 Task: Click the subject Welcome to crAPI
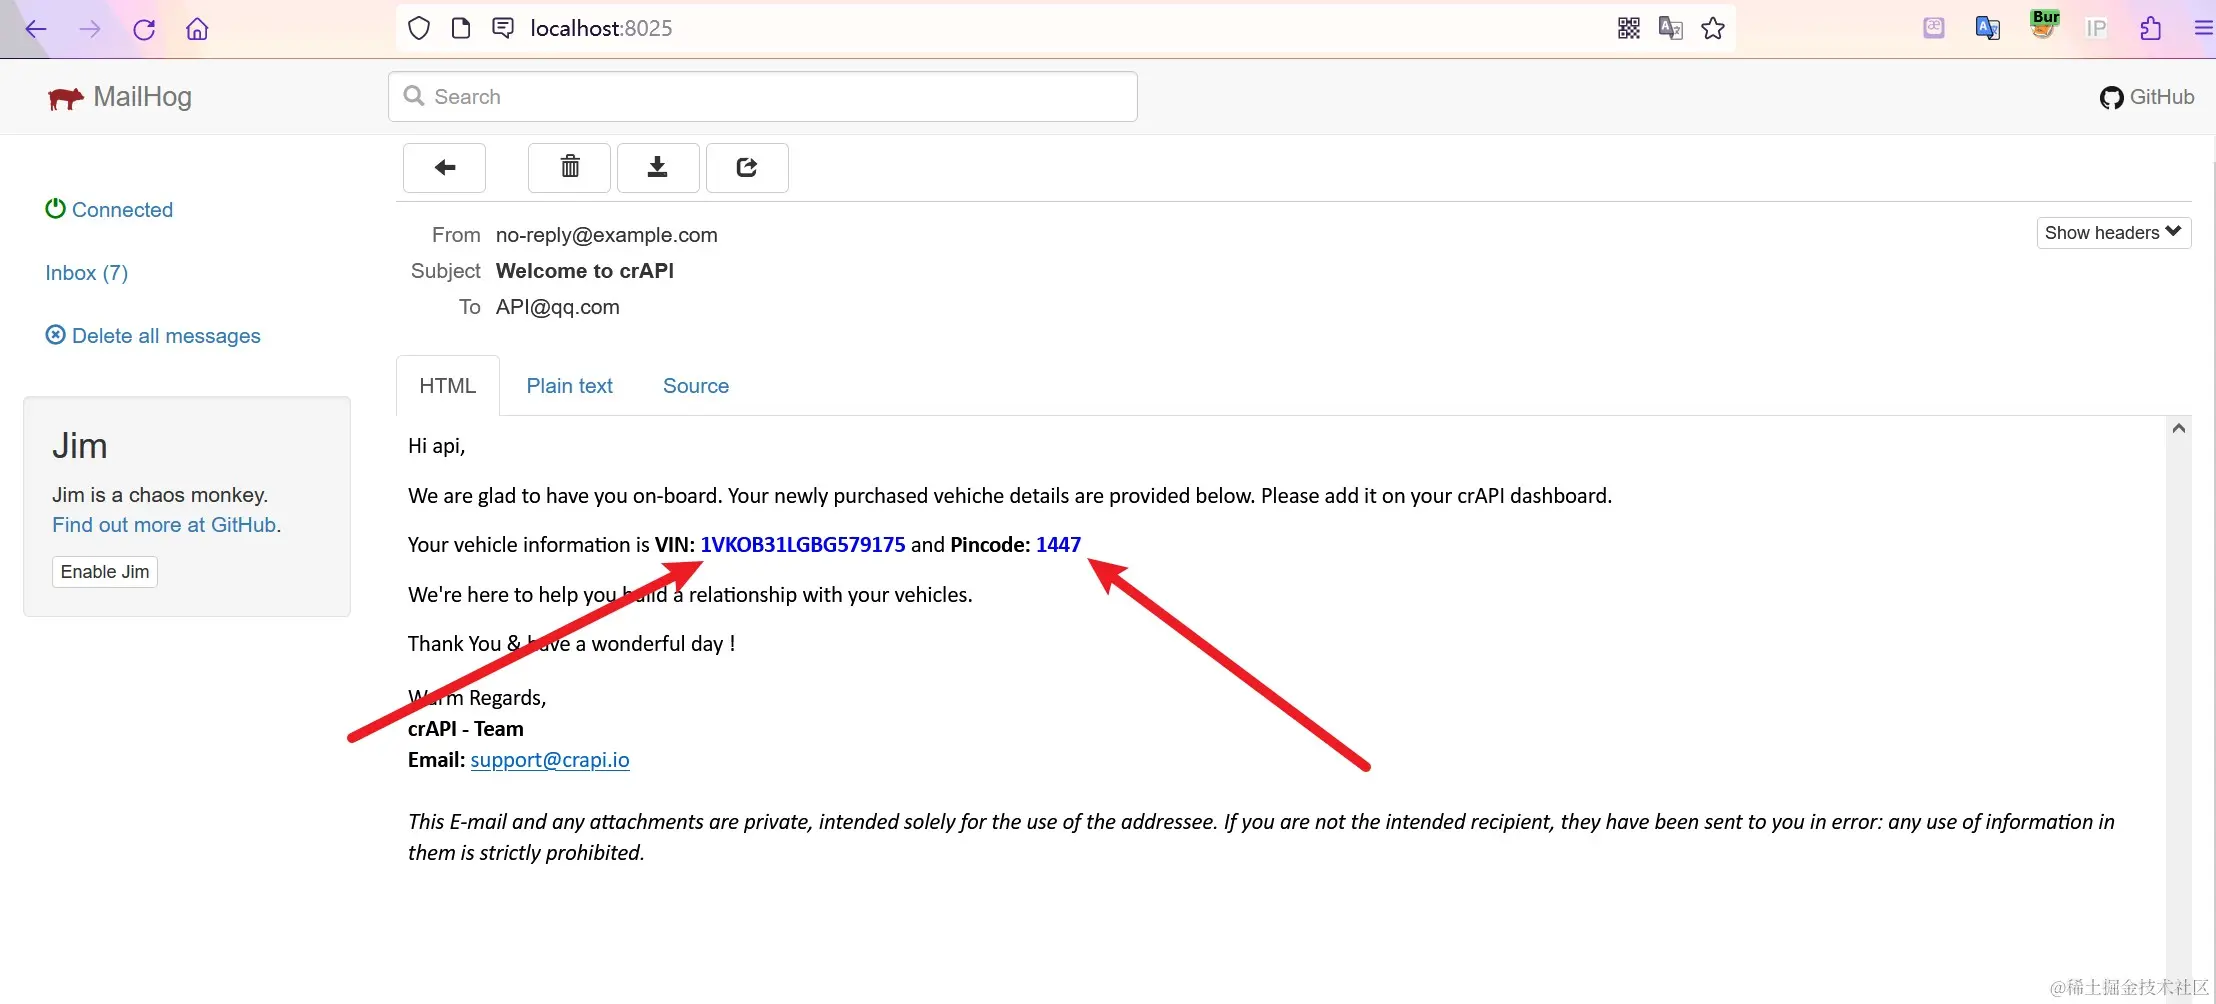585,271
